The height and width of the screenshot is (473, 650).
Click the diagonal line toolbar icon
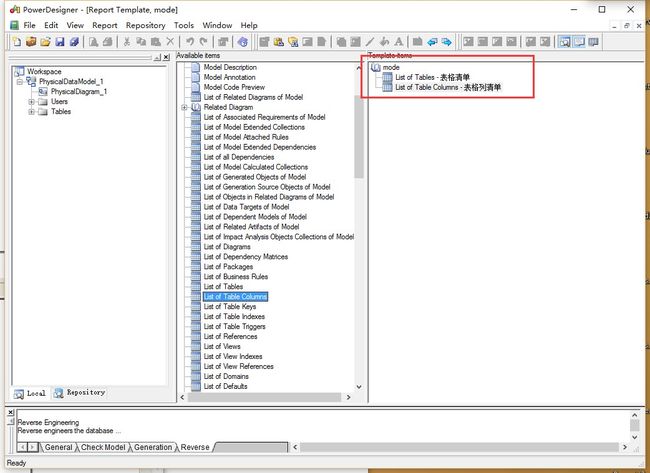[370, 42]
